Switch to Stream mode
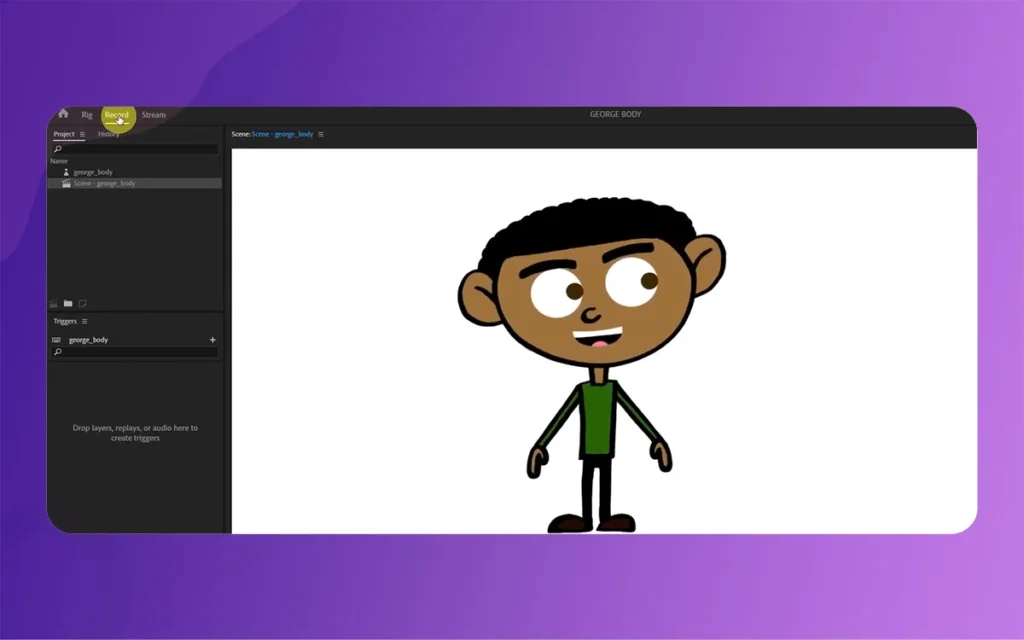Viewport: 1024px width, 640px height. pos(153,115)
